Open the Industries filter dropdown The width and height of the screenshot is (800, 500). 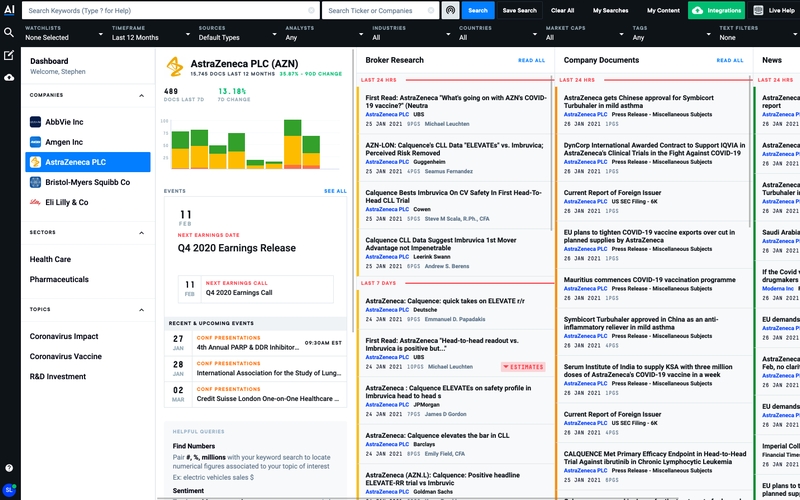411,33
